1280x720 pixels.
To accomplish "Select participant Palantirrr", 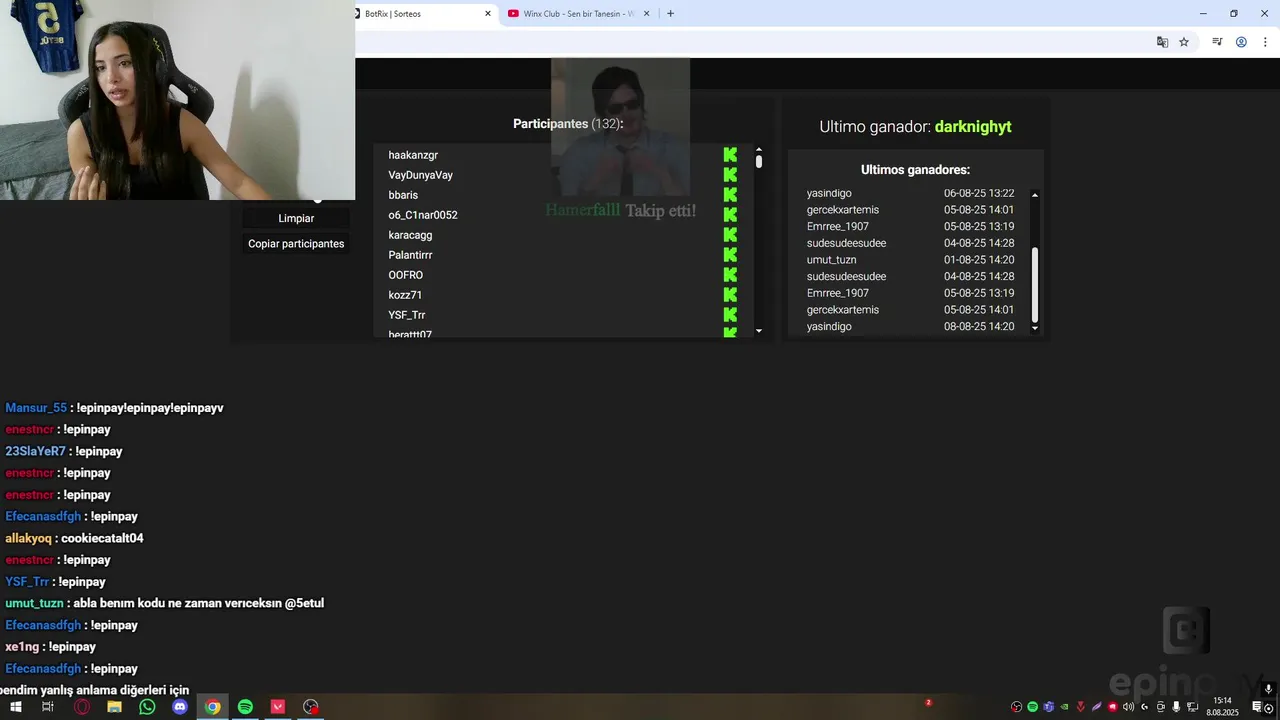I will 410,255.
